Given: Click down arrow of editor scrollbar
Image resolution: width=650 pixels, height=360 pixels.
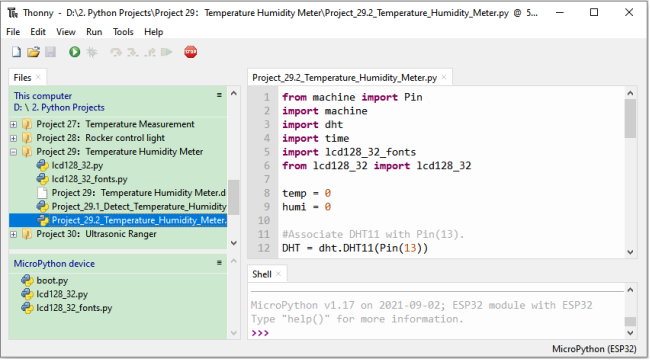Looking at the screenshot, I should [631, 252].
